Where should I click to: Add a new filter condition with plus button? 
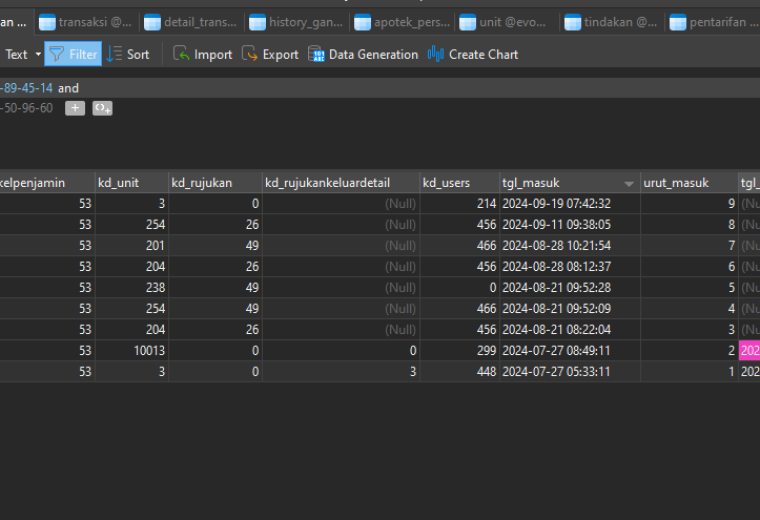(75, 108)
